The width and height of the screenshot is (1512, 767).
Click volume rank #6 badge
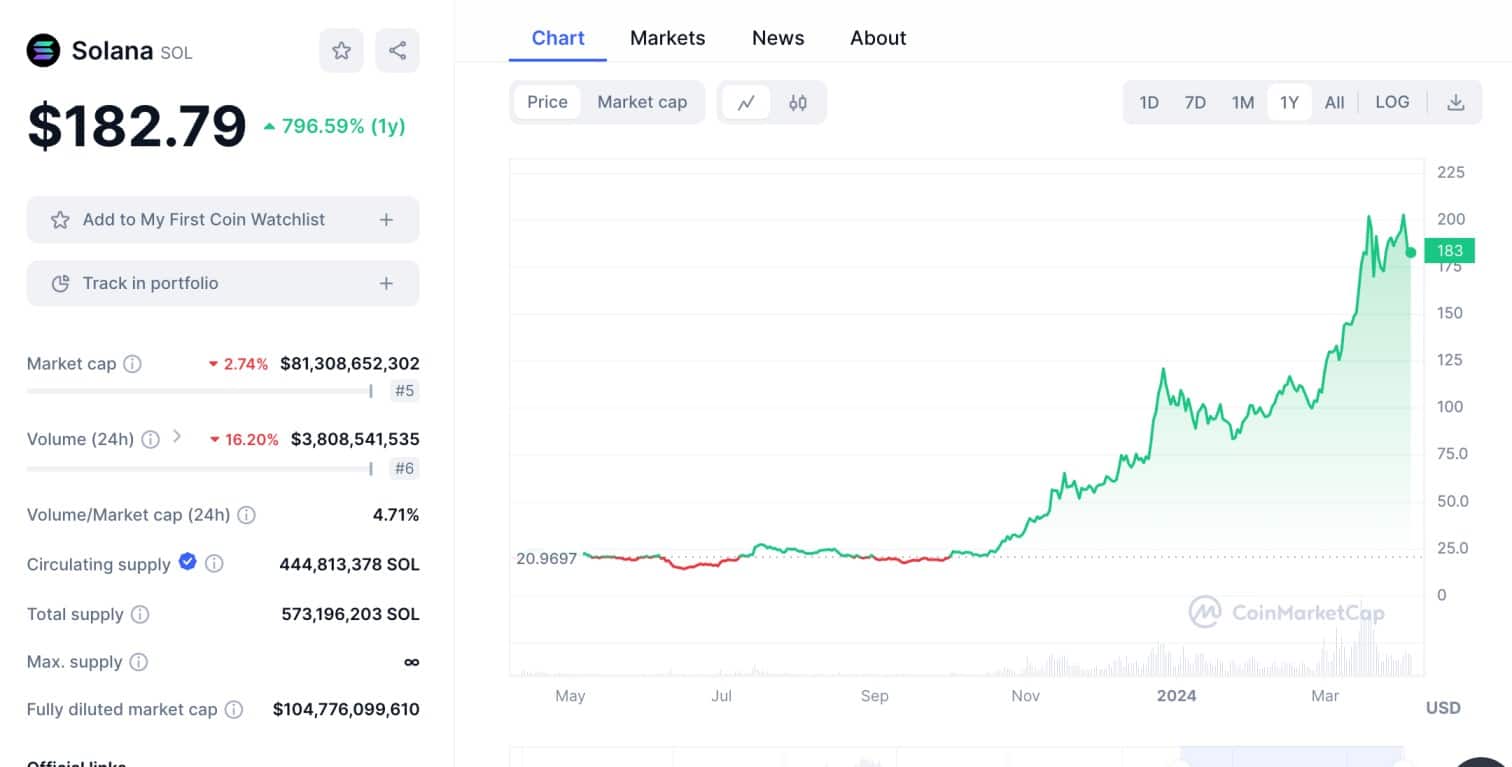click(404, 468)
